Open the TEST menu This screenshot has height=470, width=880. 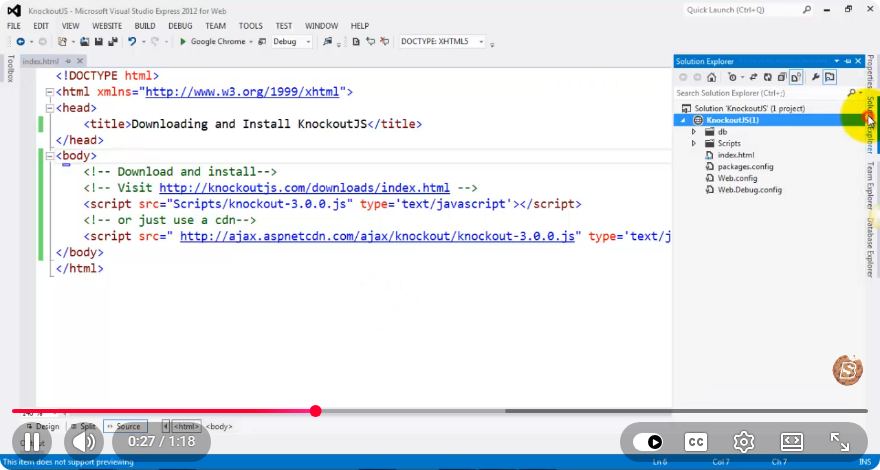(x=284, y=26)
